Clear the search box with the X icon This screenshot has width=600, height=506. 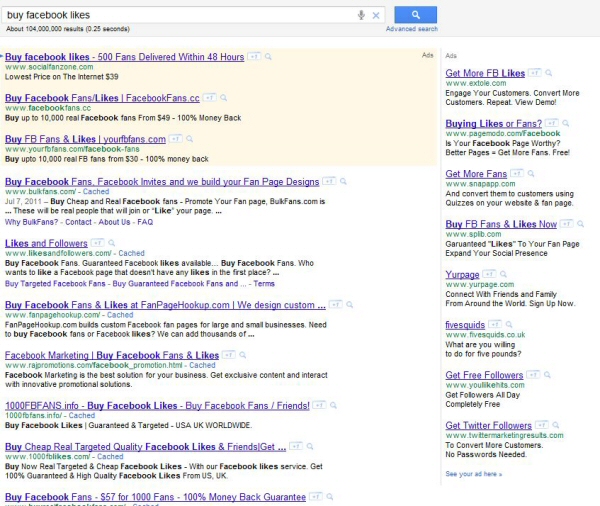pos(376,15)
